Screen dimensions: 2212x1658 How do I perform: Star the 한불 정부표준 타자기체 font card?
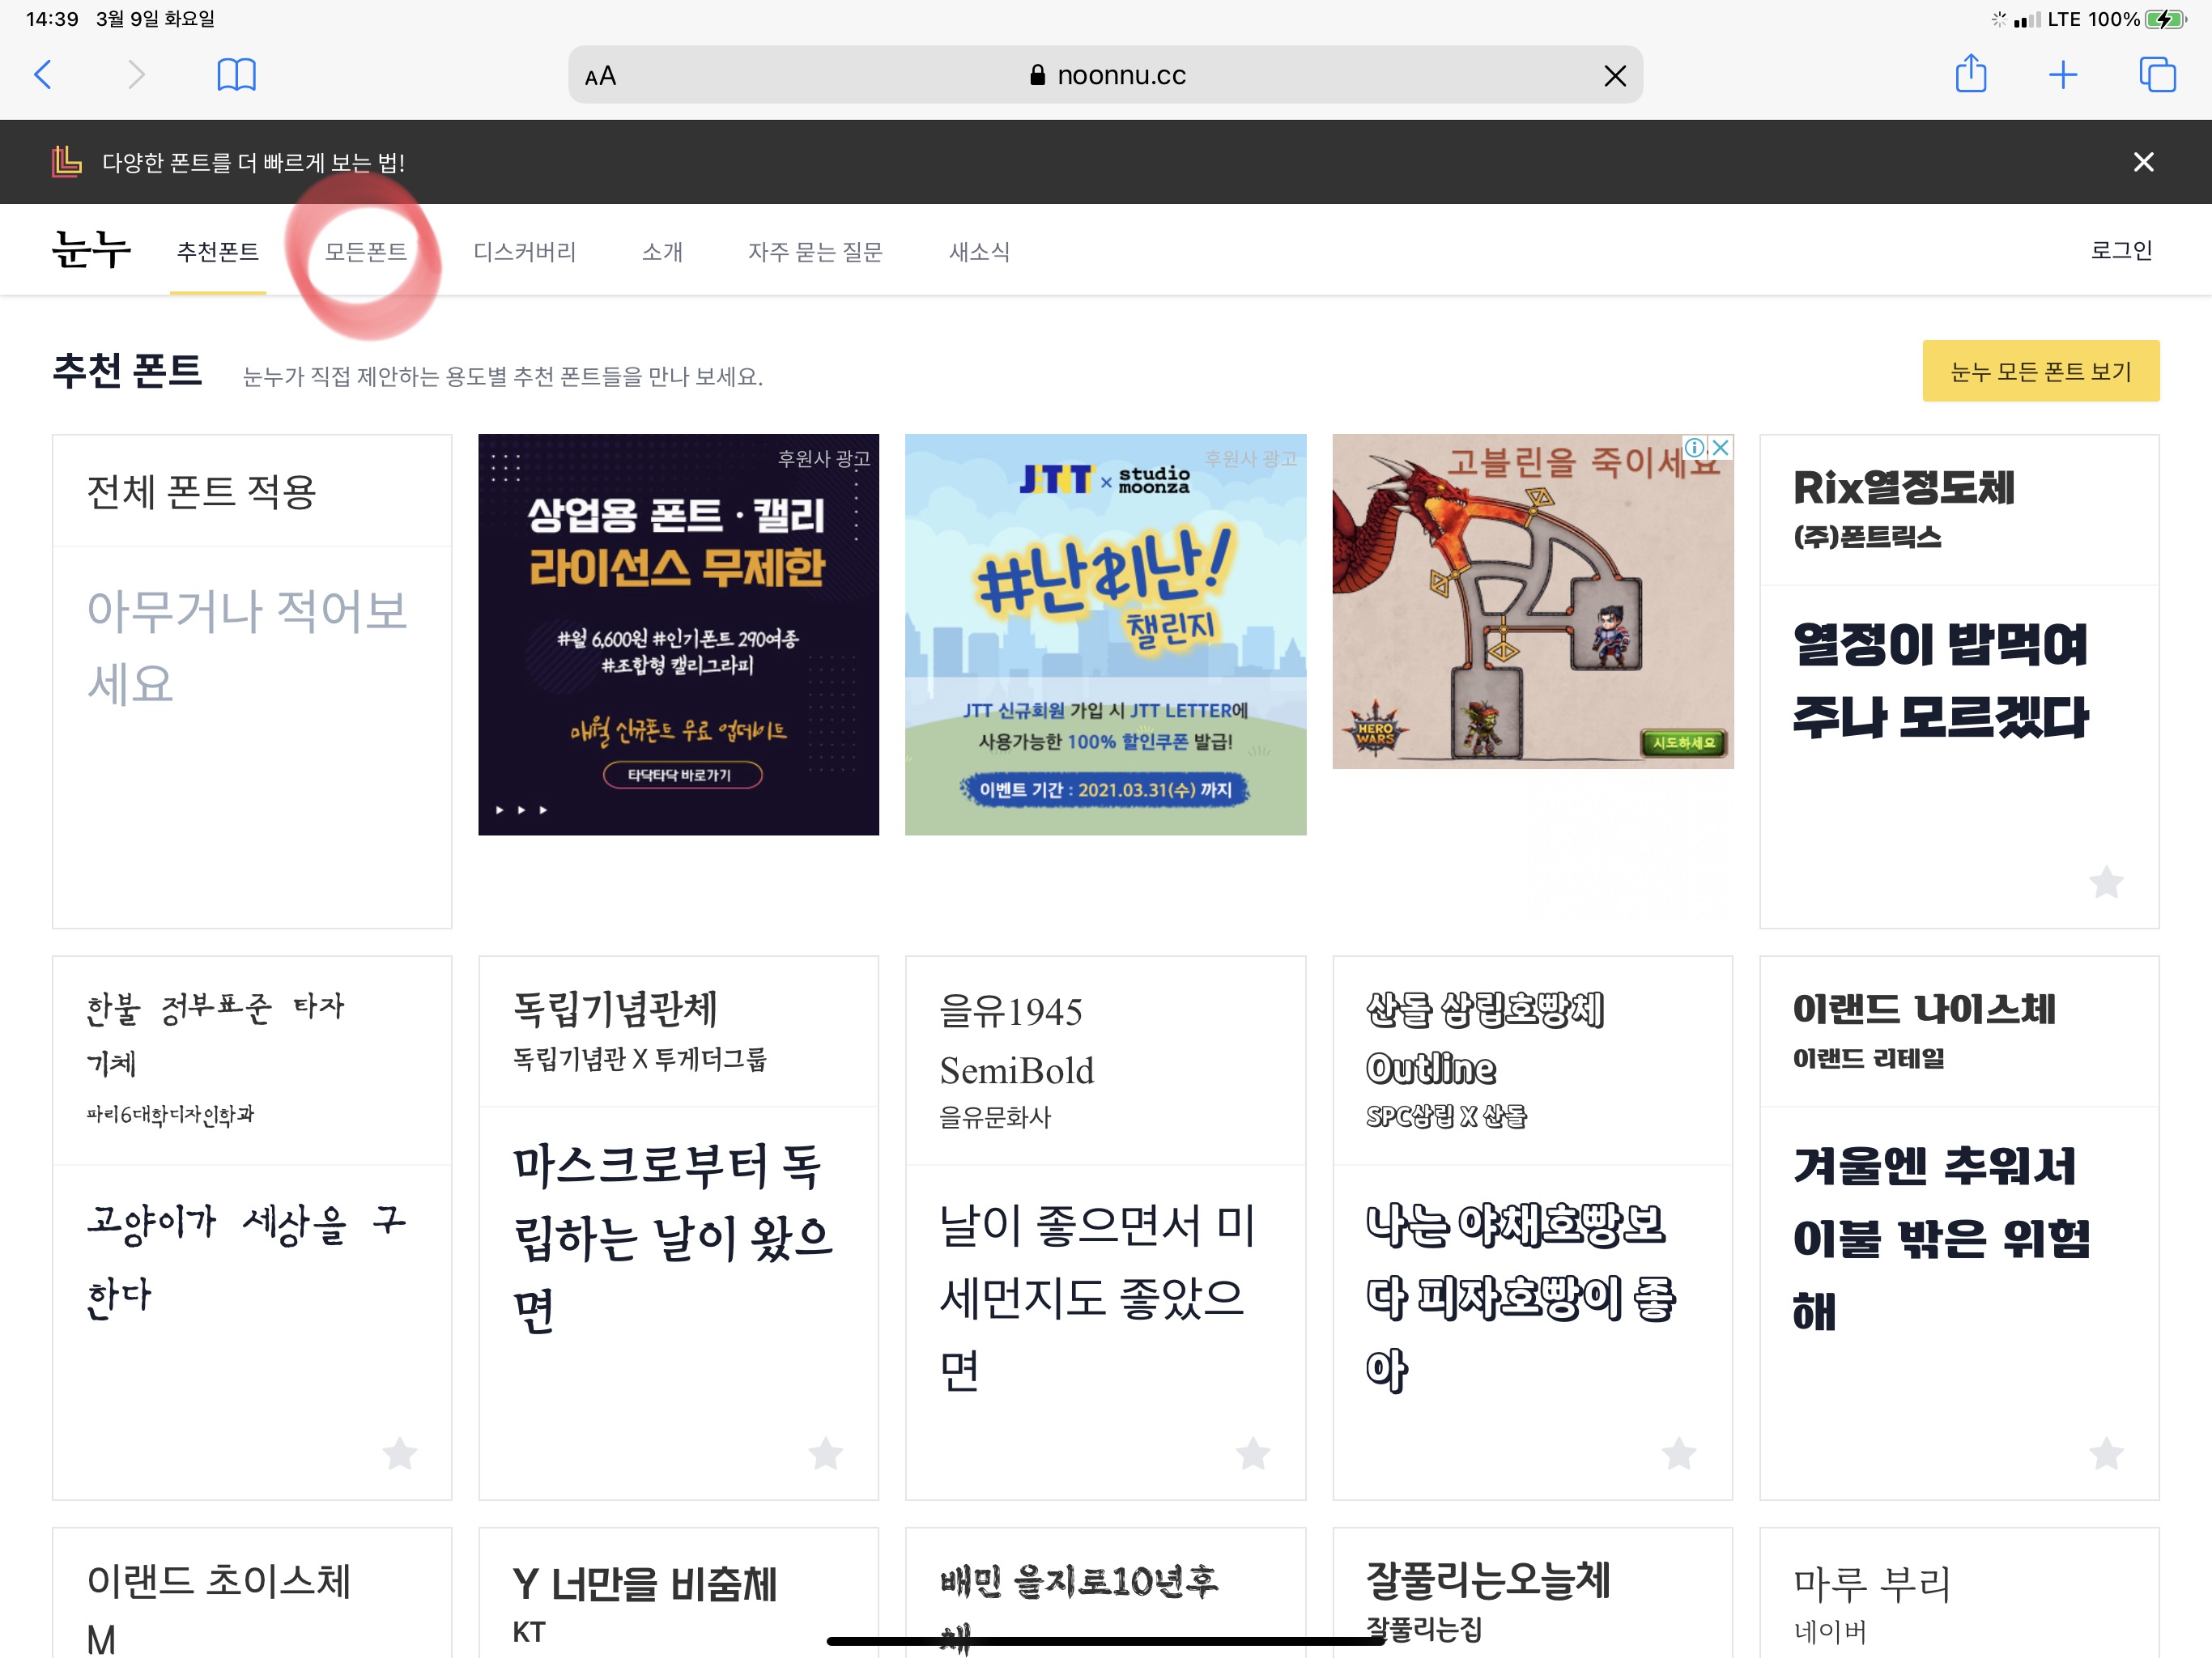(x=400, y=1453)
